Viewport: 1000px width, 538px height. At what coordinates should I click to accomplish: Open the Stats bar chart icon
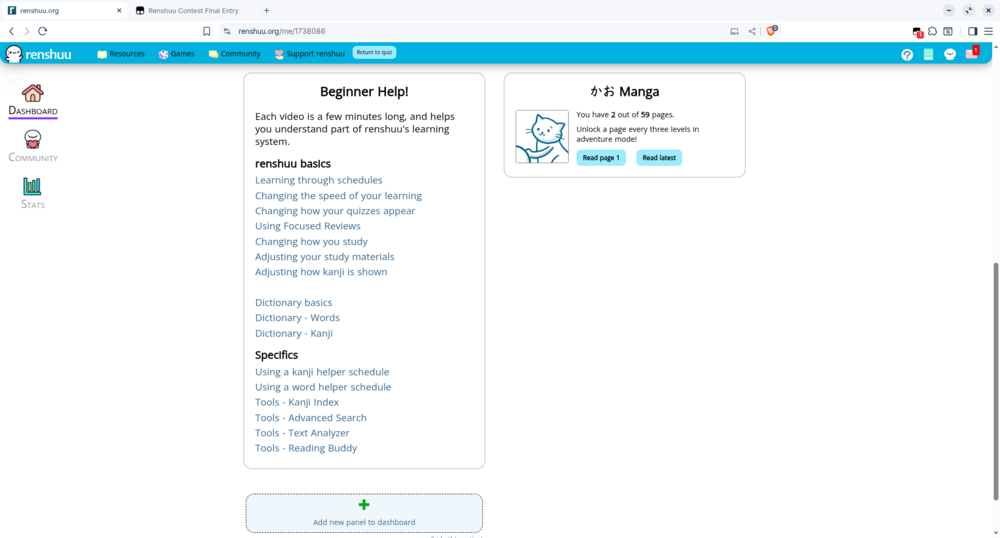[33, 186]
